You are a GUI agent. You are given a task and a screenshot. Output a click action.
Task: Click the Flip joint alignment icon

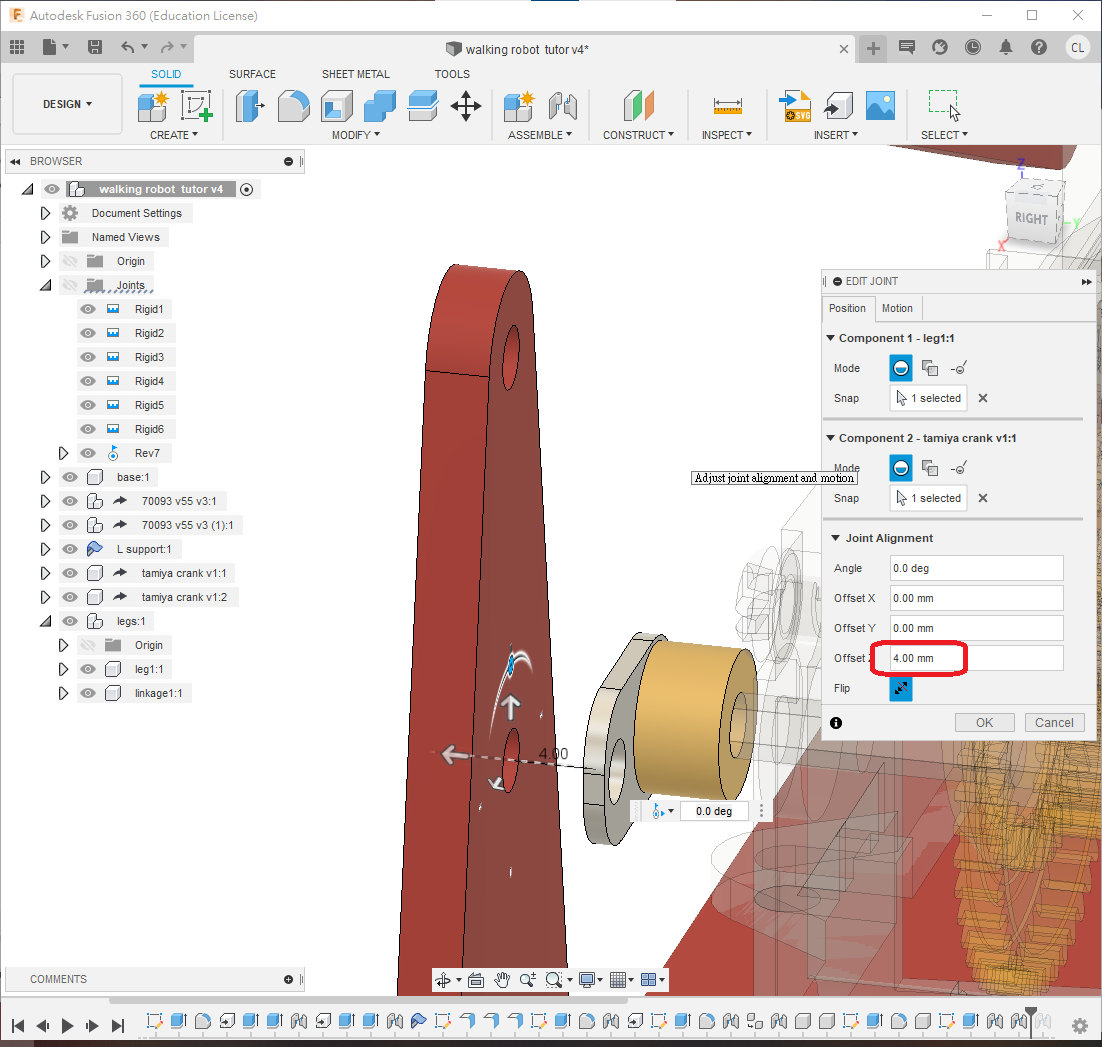click(x=900, y=689)
